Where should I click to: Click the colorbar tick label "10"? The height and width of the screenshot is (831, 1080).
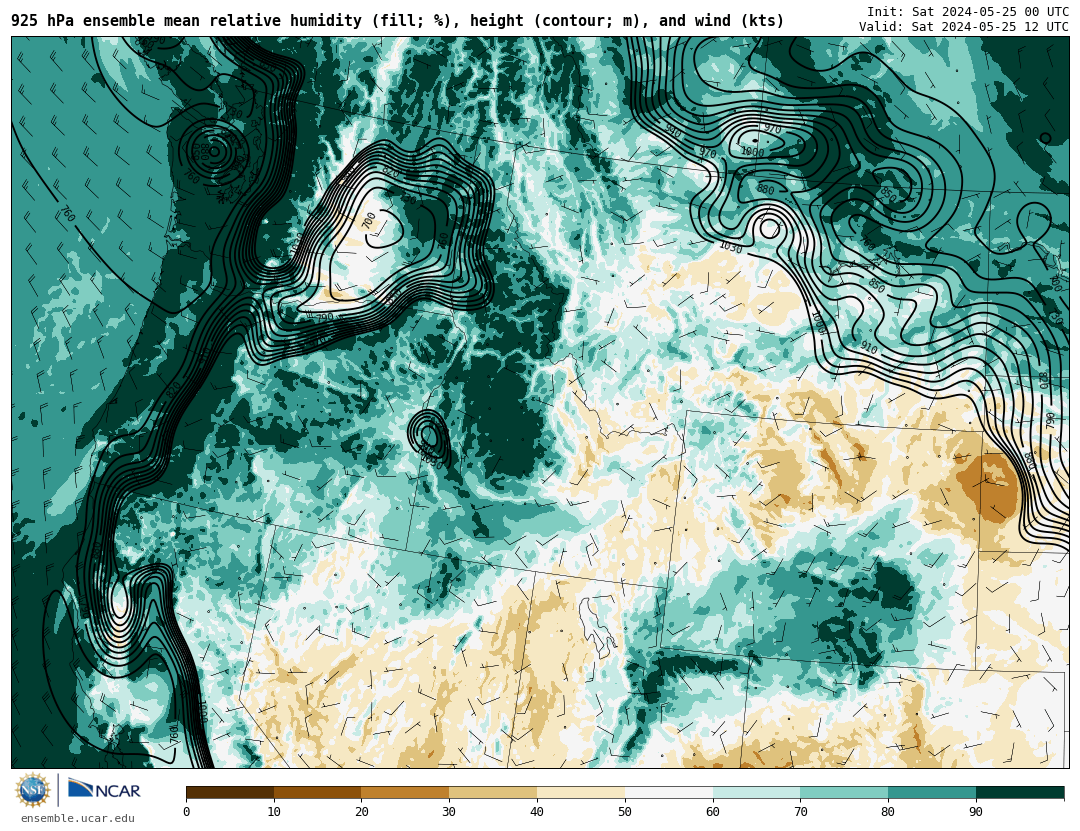click(274, 812)
